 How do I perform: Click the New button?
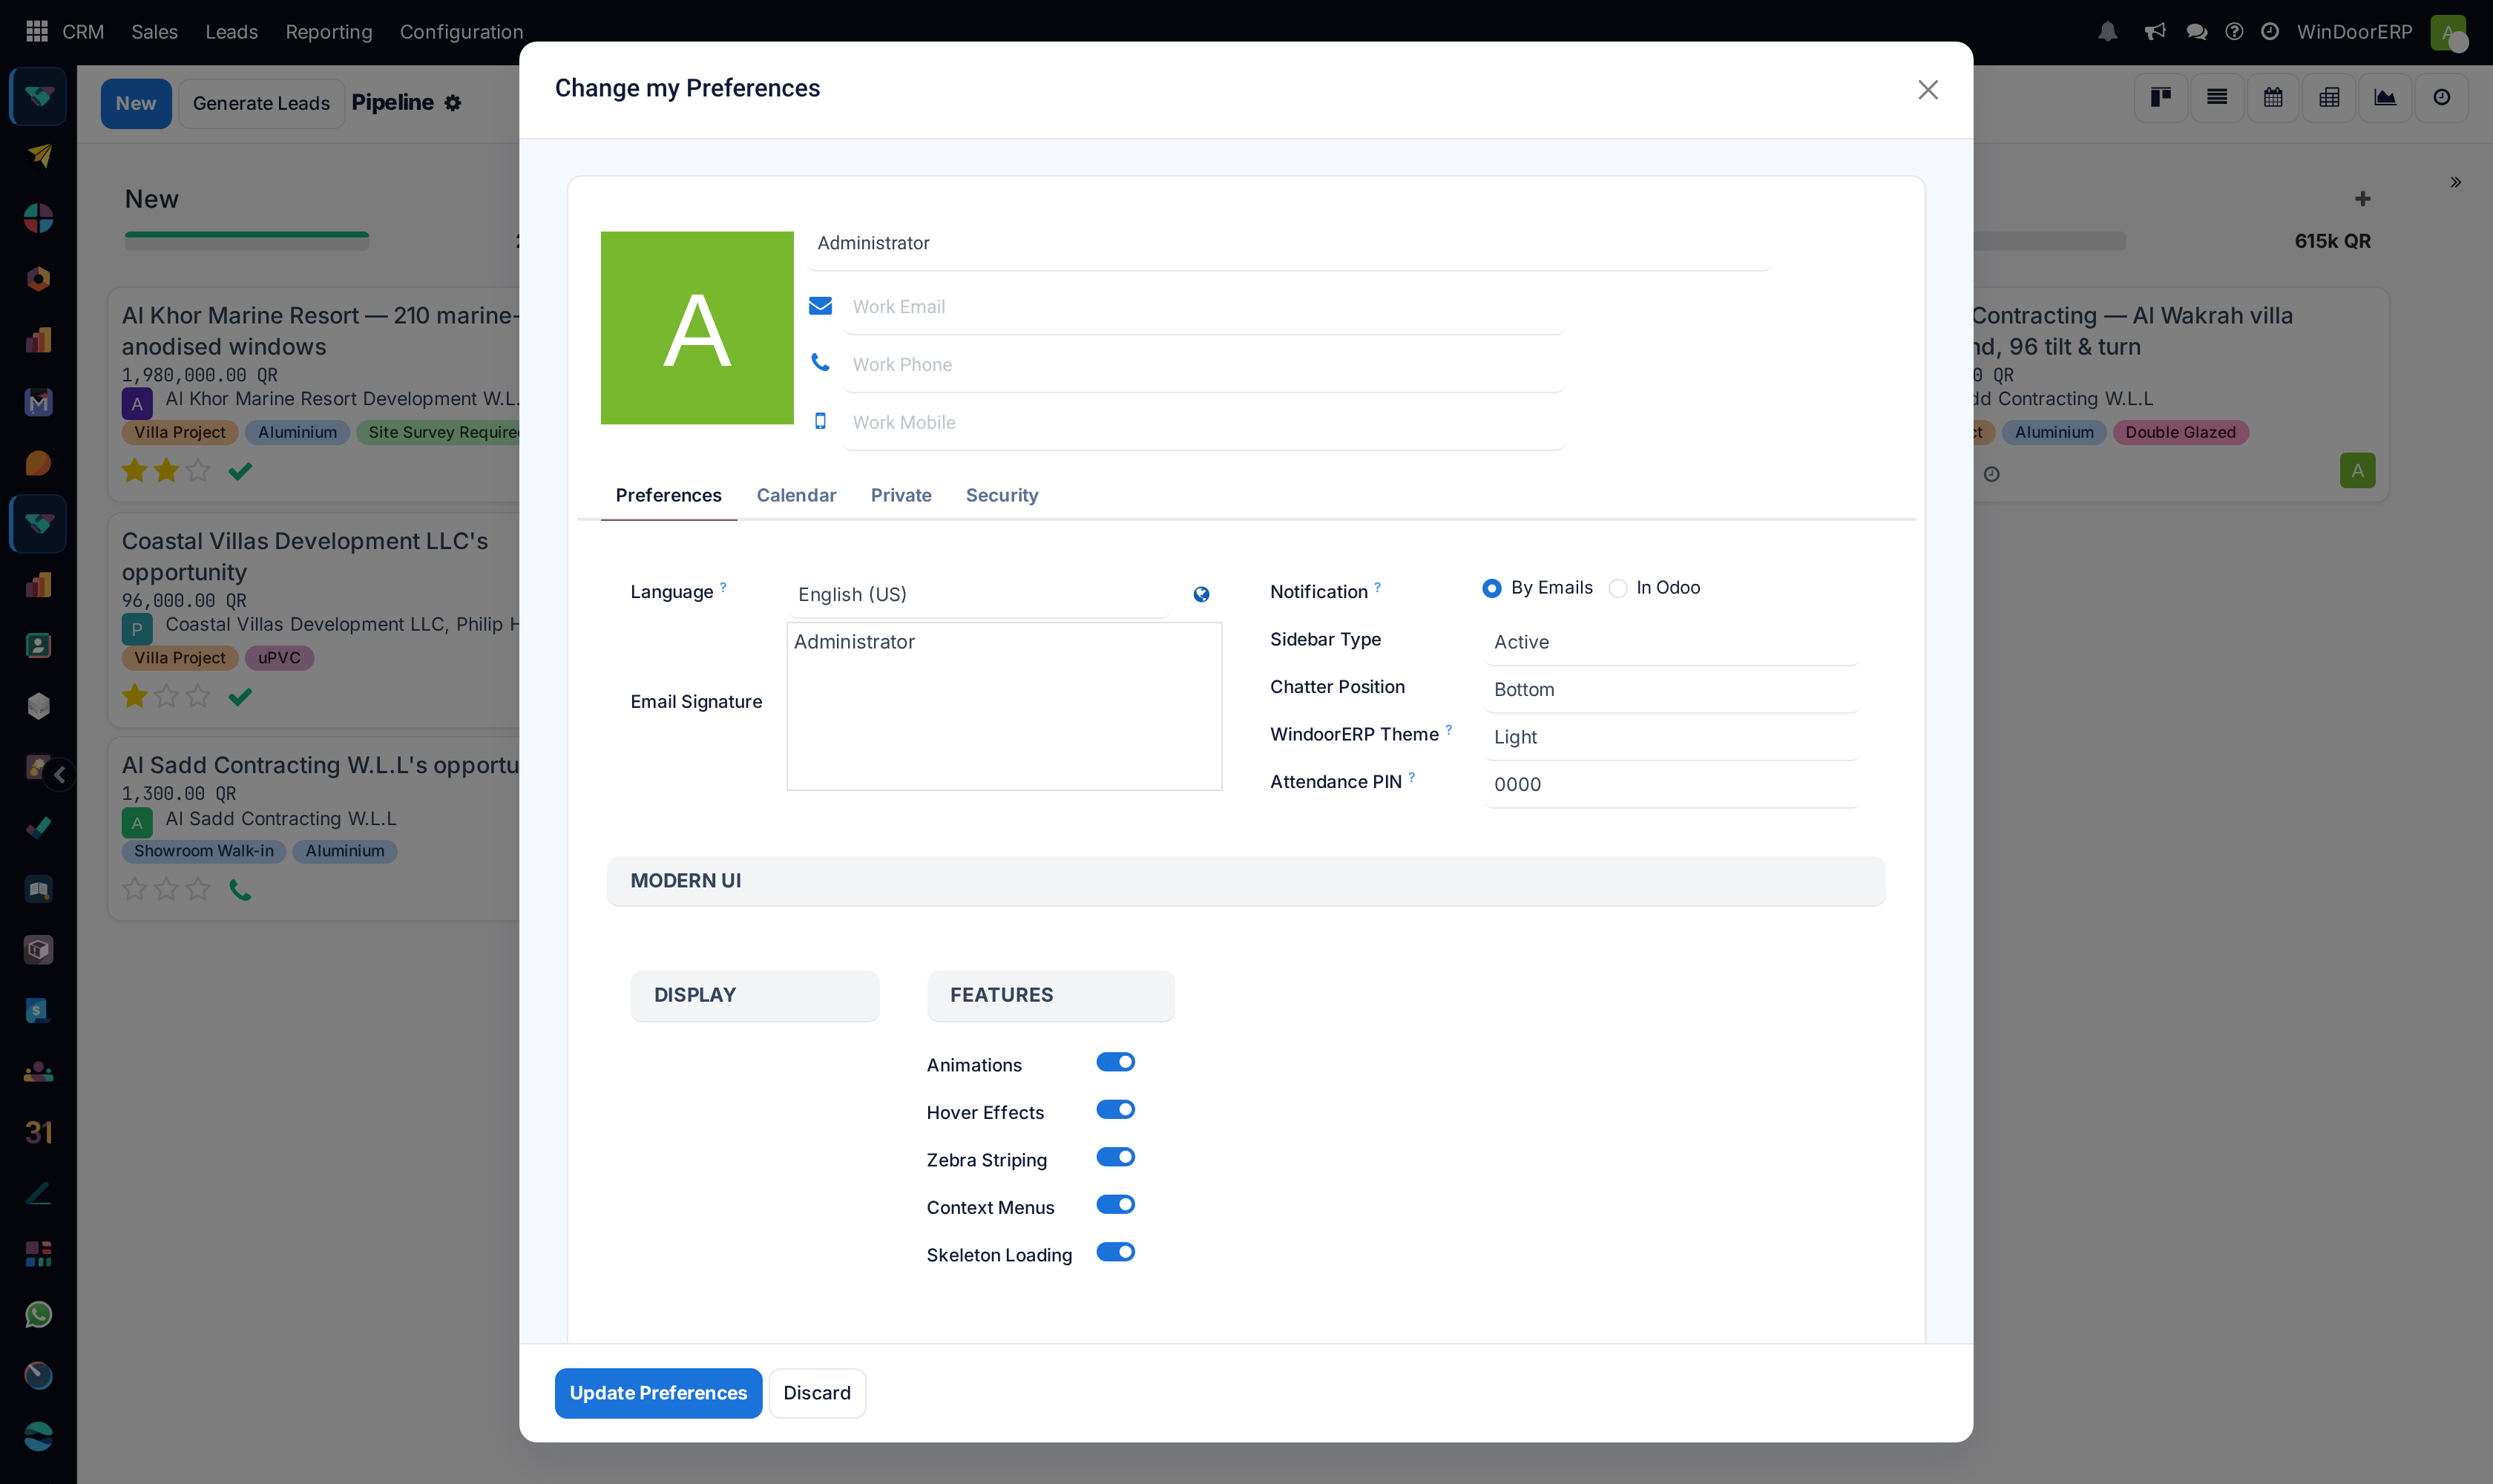136,103
